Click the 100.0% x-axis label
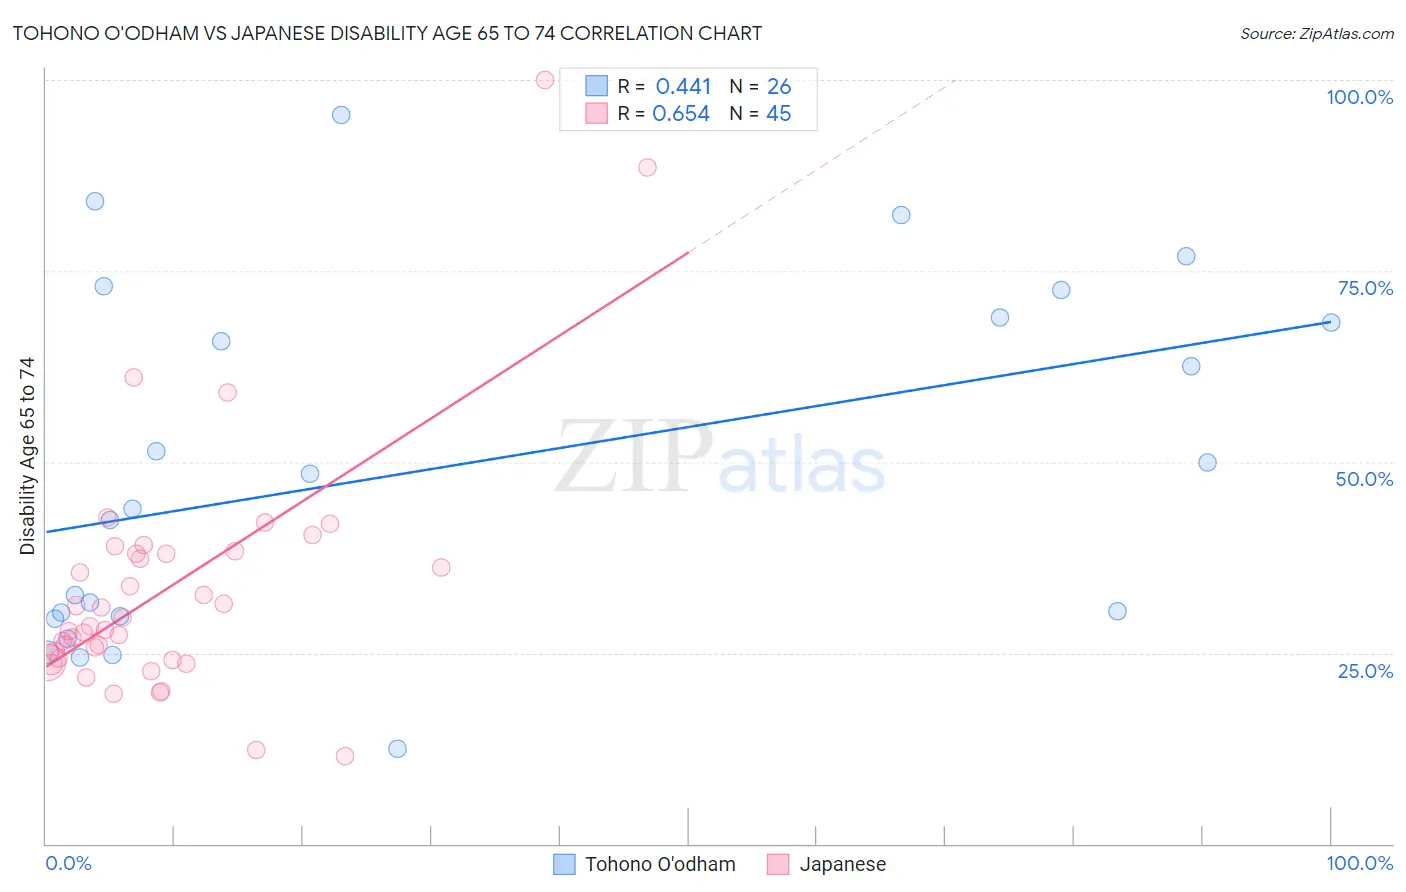Viewport: 1406px width, 892px height. tap(1359, 863)
